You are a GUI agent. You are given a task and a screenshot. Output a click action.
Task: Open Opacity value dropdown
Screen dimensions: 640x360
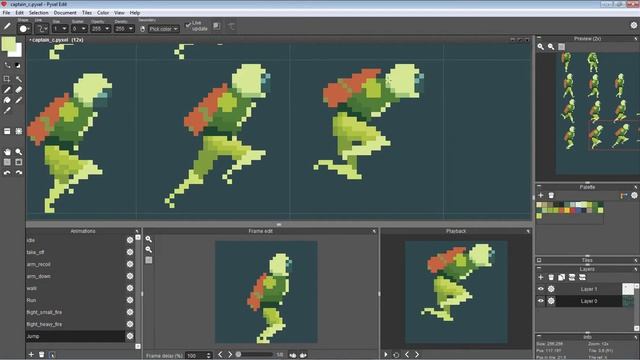pos(100,29)
